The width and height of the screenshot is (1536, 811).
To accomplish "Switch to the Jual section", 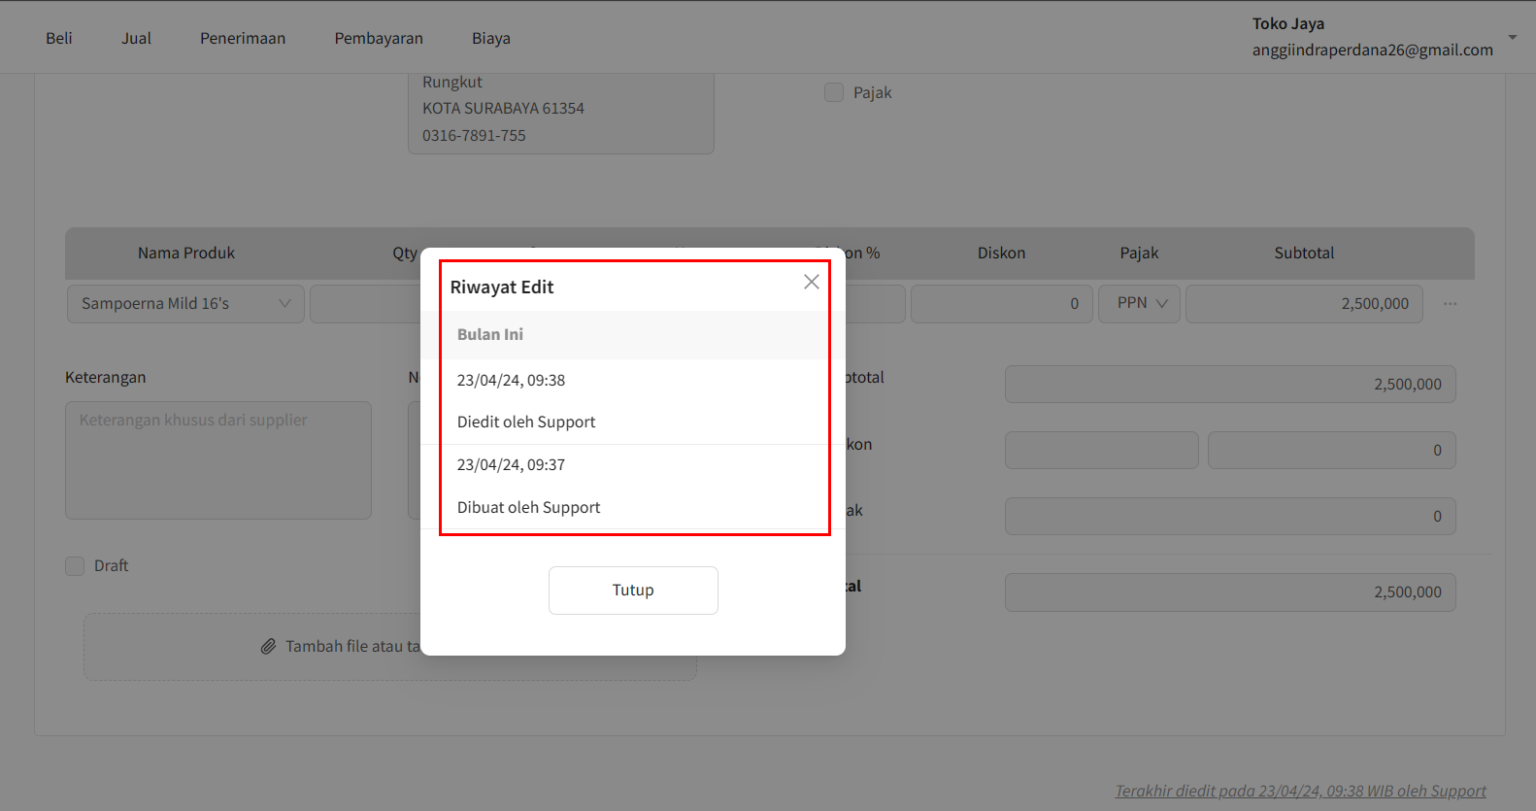I will pyautogui.click(x=136, y=37).
